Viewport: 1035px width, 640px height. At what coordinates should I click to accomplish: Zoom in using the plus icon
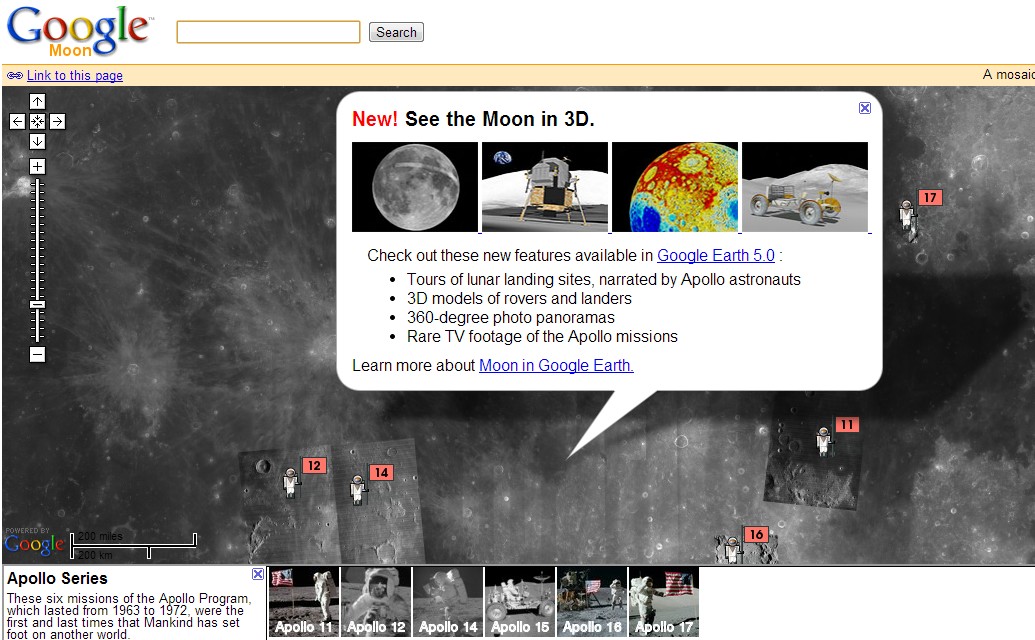(x=37, y=164)
